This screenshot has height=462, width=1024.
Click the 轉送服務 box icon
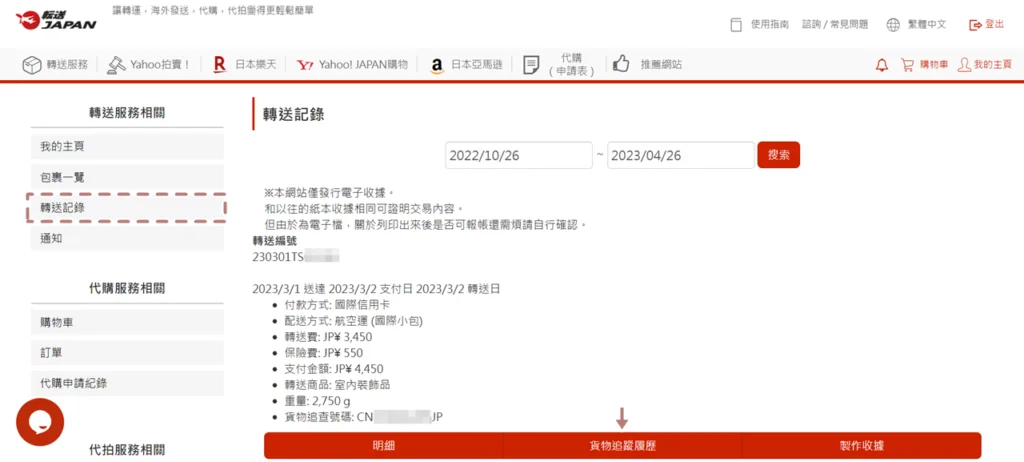[32, 65]
